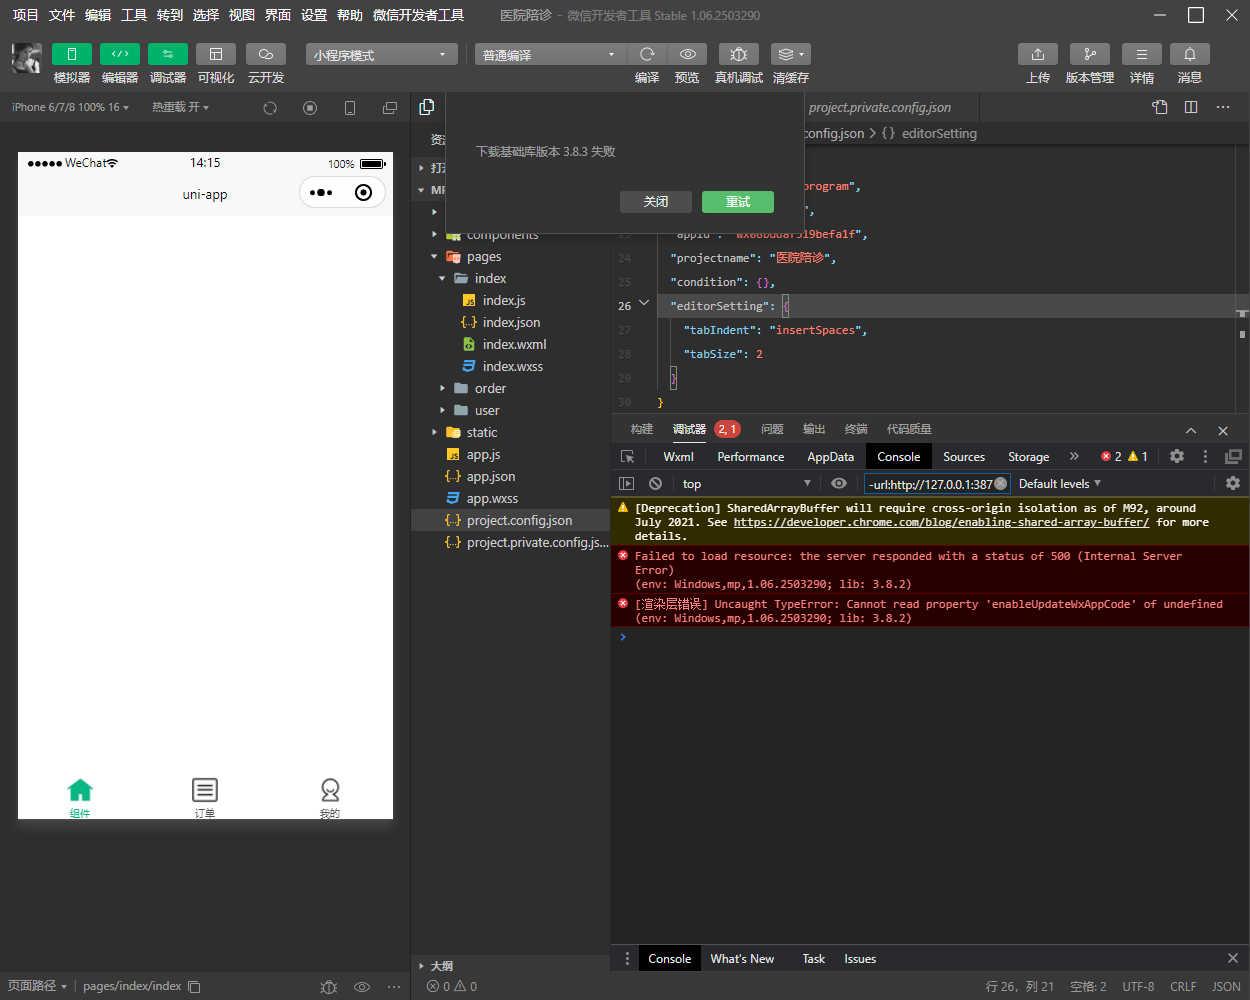Screen dimensions: 1250x1000
Task: Click the detach simulator window icon
Action: (390, 108)
